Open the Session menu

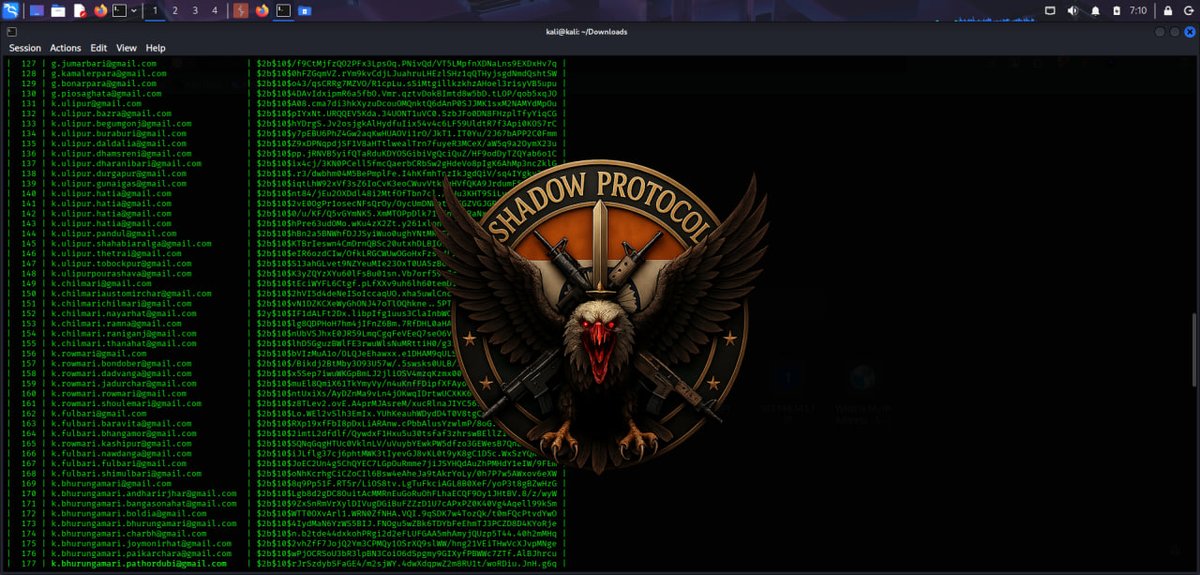pos(25,48)
